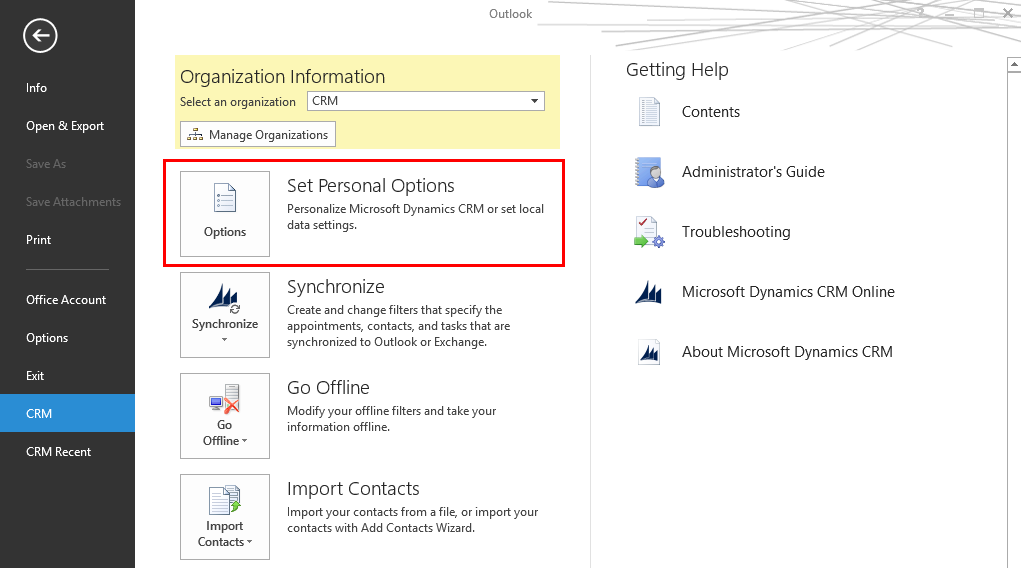The height and width of the screenshot is (568, 1021).
Task: Click the back arrow circle icon
Action: click(x=40, y=36)
